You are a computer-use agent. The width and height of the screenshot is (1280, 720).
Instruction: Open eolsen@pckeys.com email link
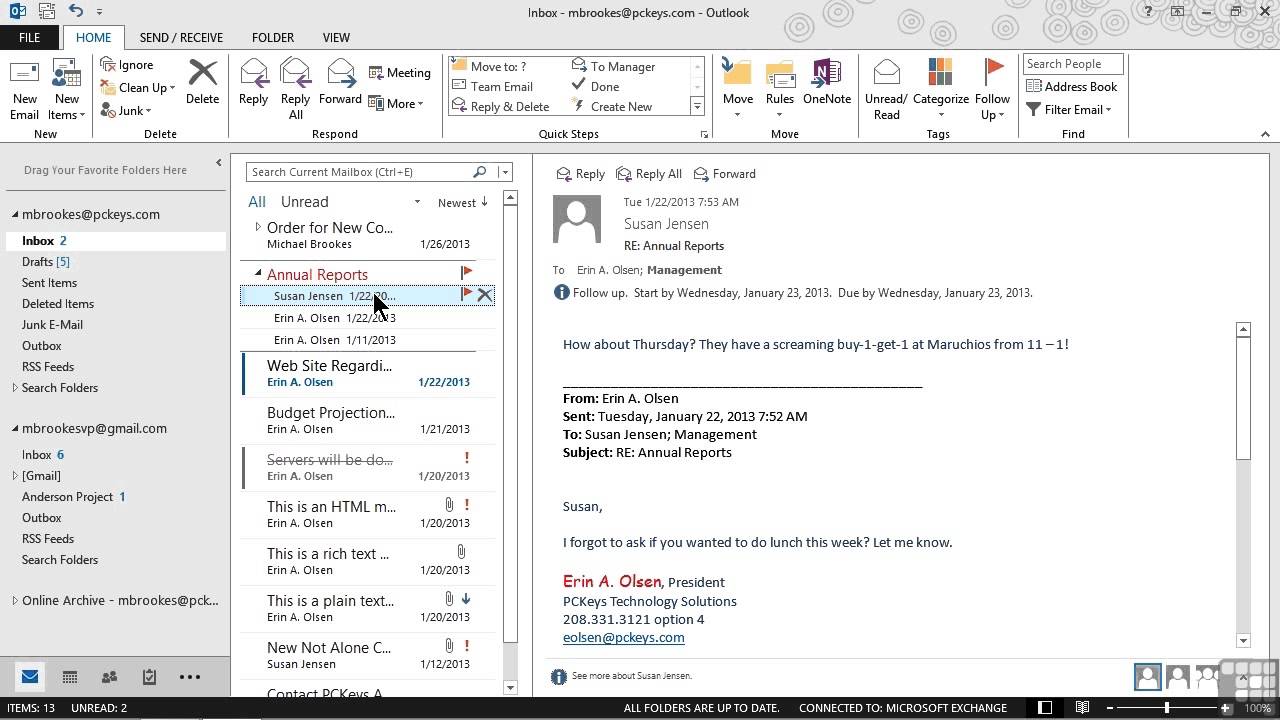click(x=623, y=637)
